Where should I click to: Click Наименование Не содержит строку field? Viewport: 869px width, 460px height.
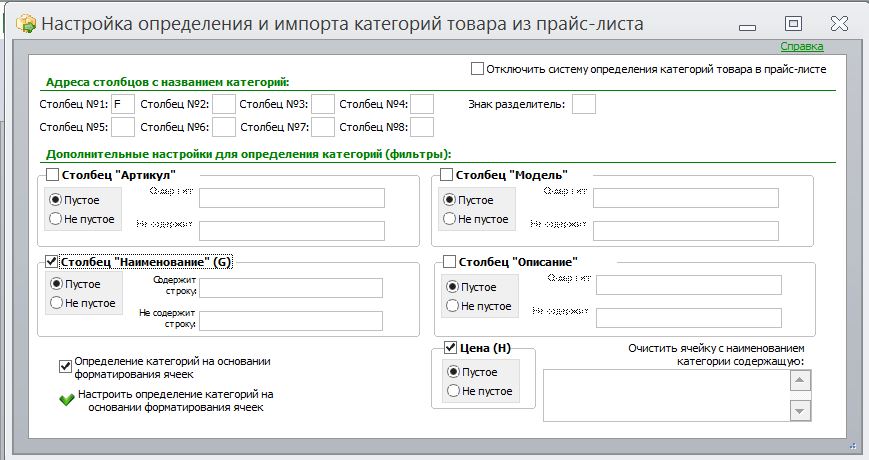[x=291, y=321]
